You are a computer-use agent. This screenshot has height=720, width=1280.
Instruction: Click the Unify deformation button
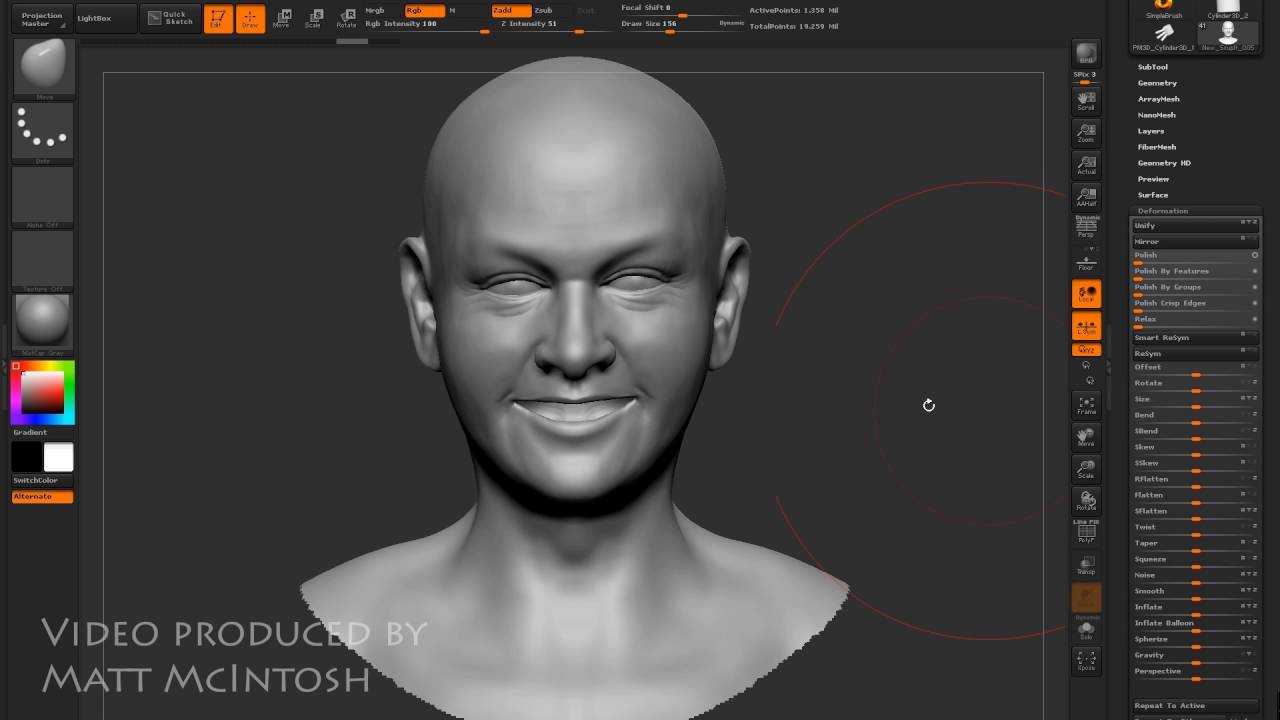(x=1195, y=226)
